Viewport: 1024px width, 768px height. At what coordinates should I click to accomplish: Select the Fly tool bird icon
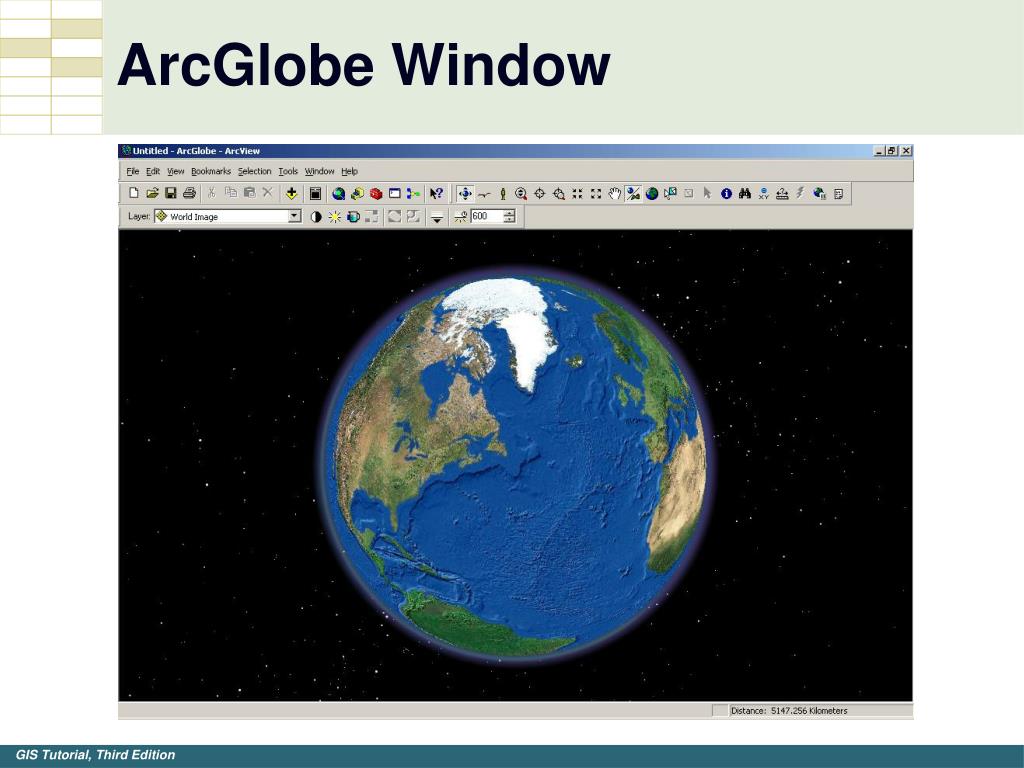click(x=484, y=194)
